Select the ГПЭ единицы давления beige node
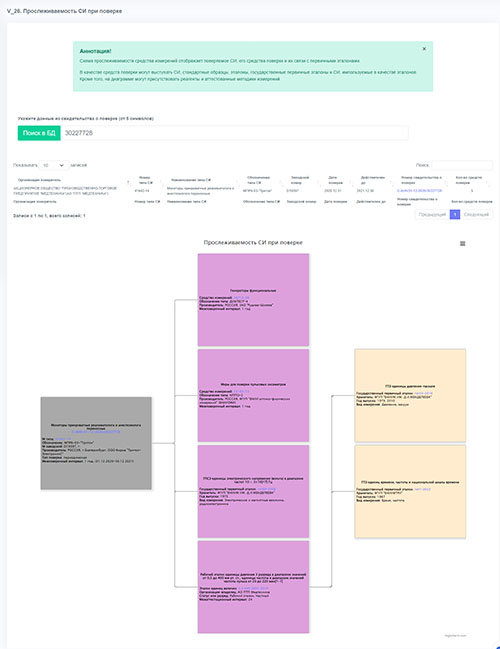The width and height of the screenshot is (500, 649). point(410,395)
